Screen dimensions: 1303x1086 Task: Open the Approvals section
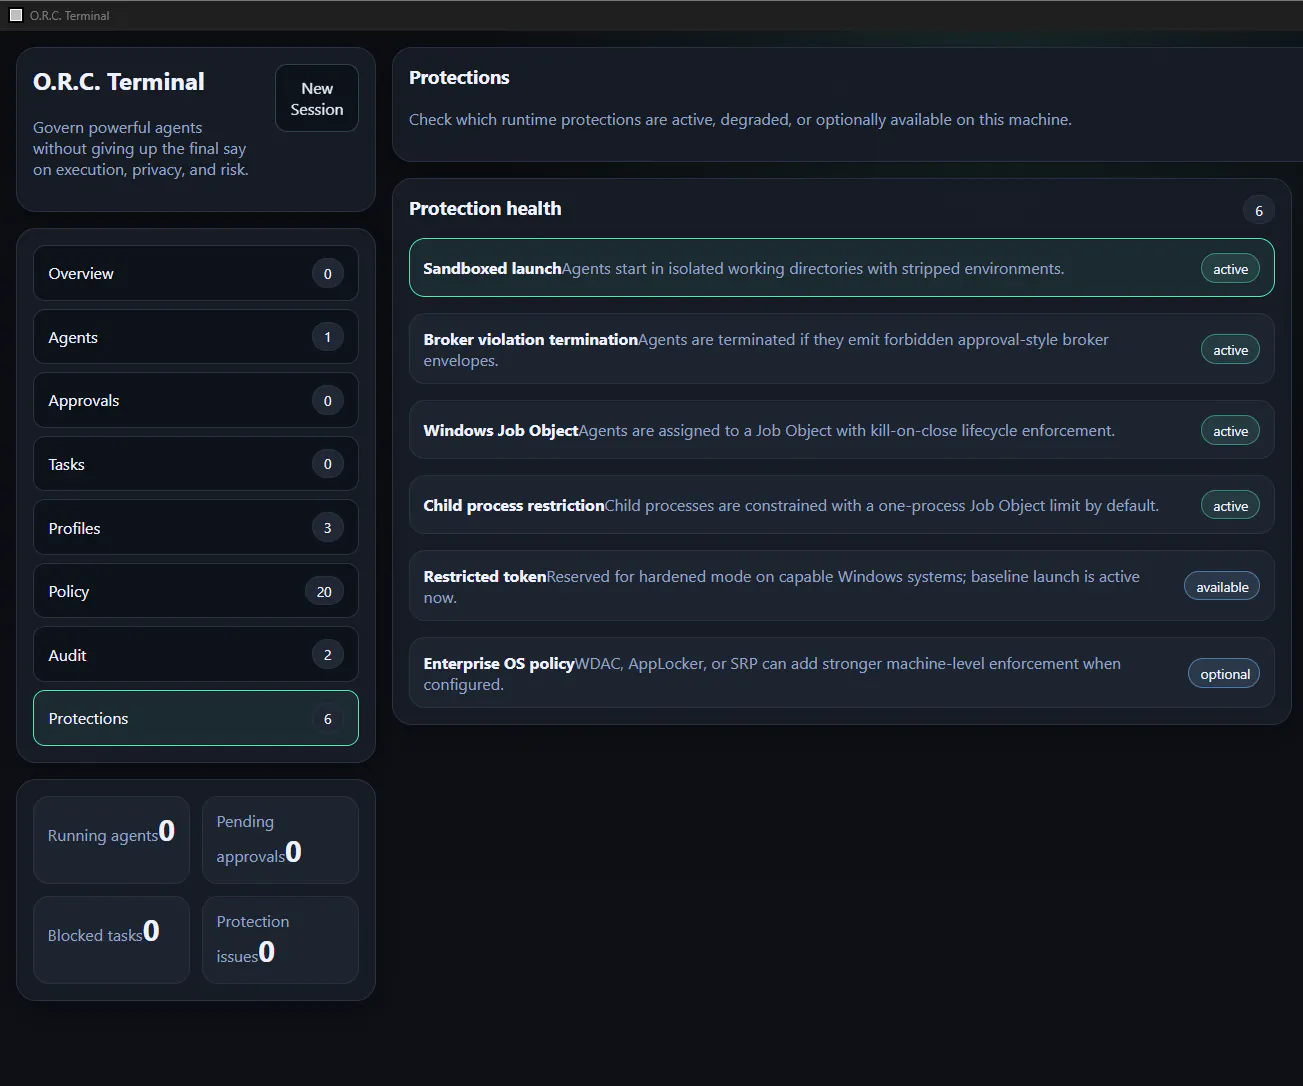(x=196, y=400)
